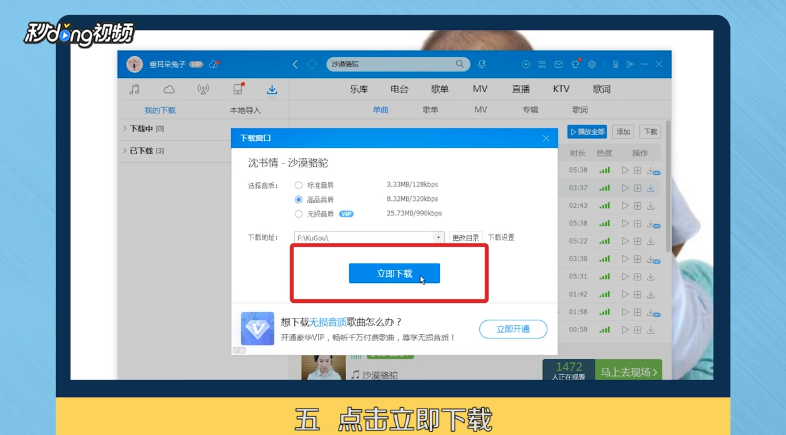Click the refresh circle icon beside the back arrow
Viewport: 786px width, 435px height.
pos(312,64)
